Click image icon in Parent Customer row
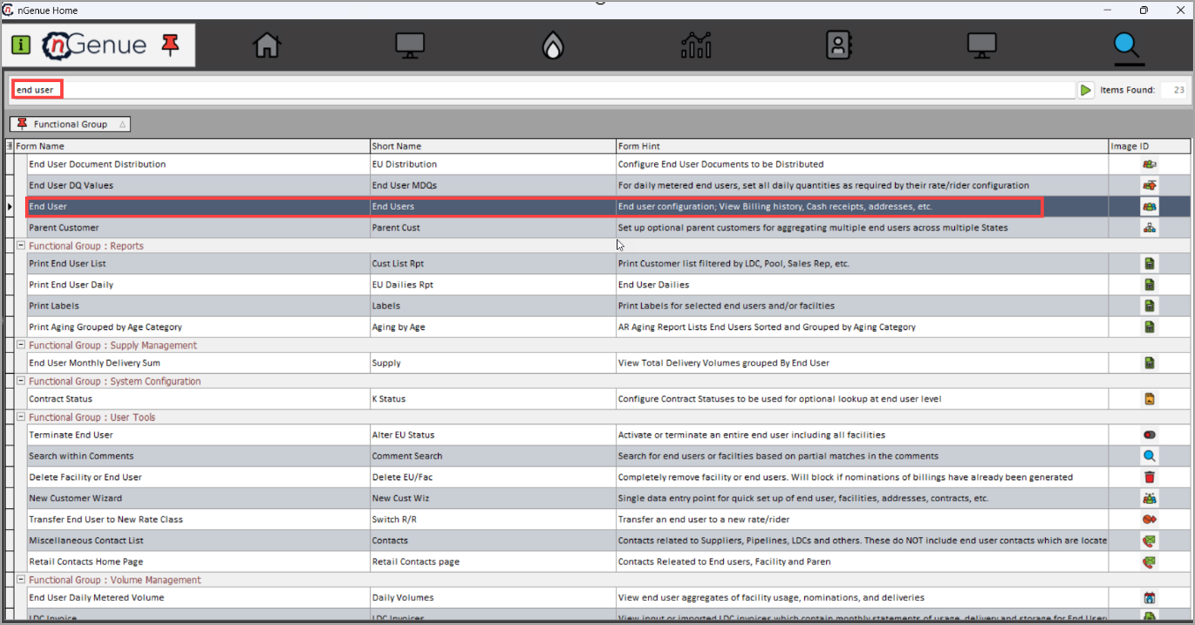The image size is (1195, 625). coord(1149,227)
